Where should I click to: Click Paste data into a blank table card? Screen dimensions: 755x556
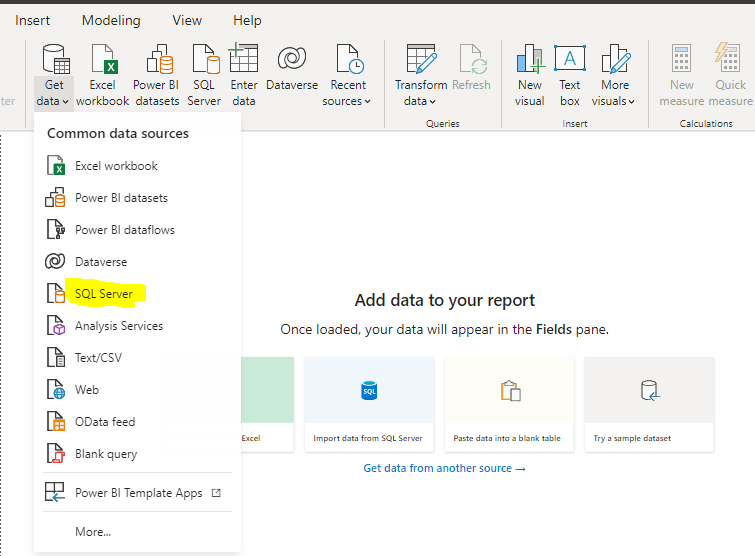509,404
